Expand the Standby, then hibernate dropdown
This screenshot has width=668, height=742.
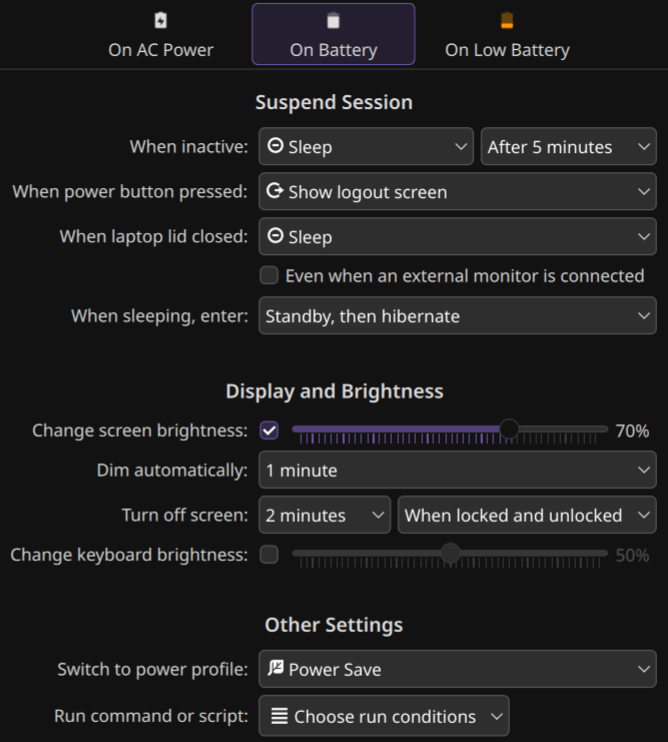(457, 316)
